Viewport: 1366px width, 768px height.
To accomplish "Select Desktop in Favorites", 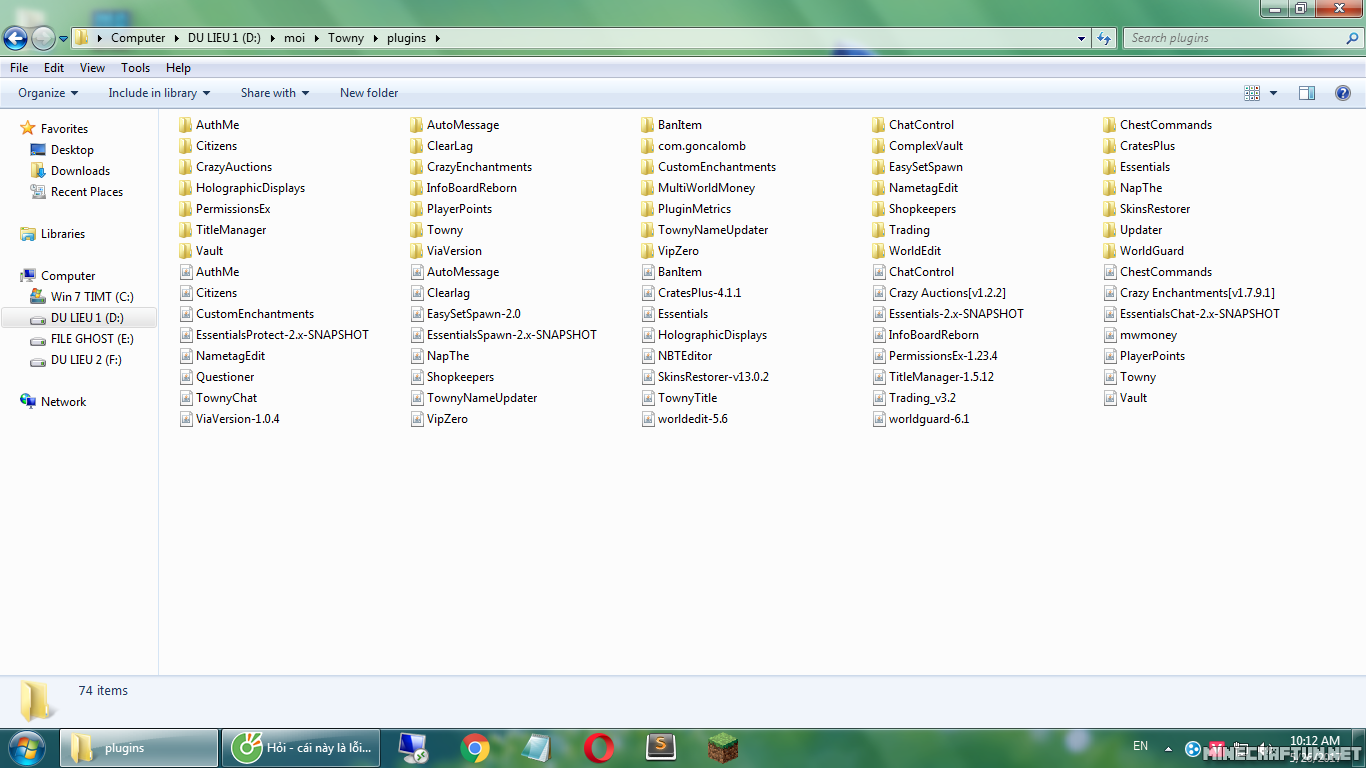I will coord(62,150).
